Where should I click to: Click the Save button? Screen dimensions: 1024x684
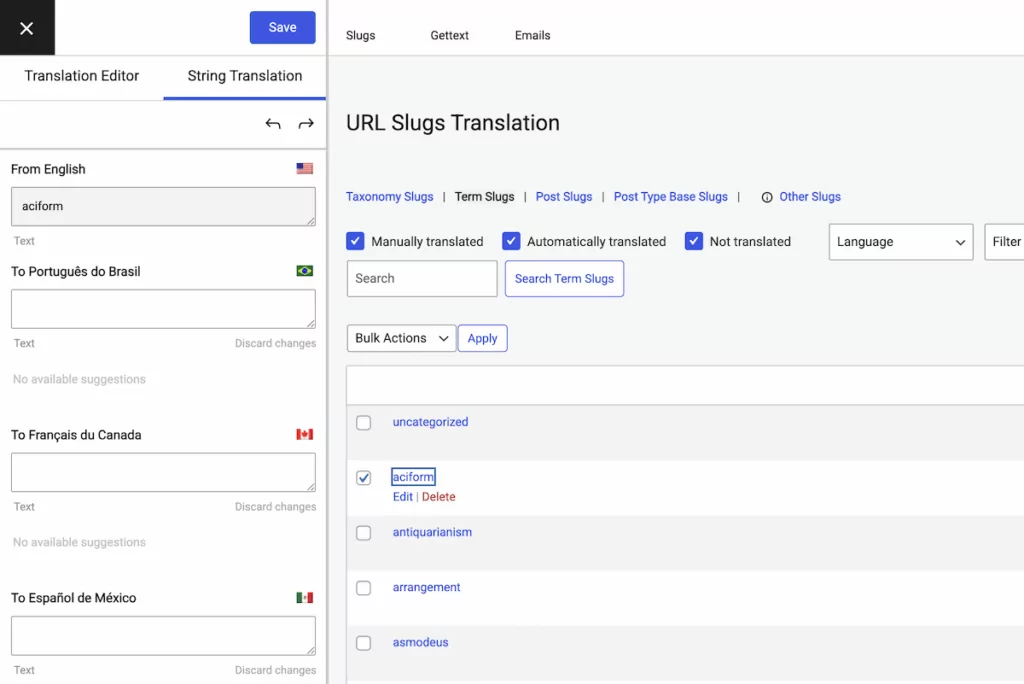[x=282, y=27]
